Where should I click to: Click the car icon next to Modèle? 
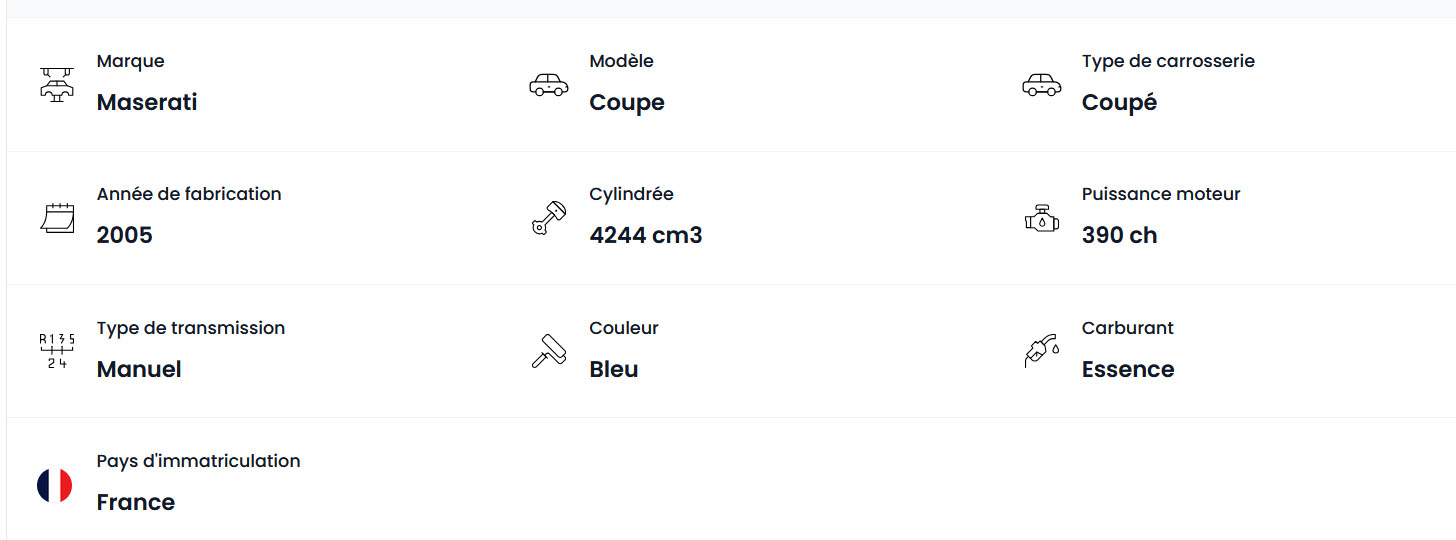548,85
